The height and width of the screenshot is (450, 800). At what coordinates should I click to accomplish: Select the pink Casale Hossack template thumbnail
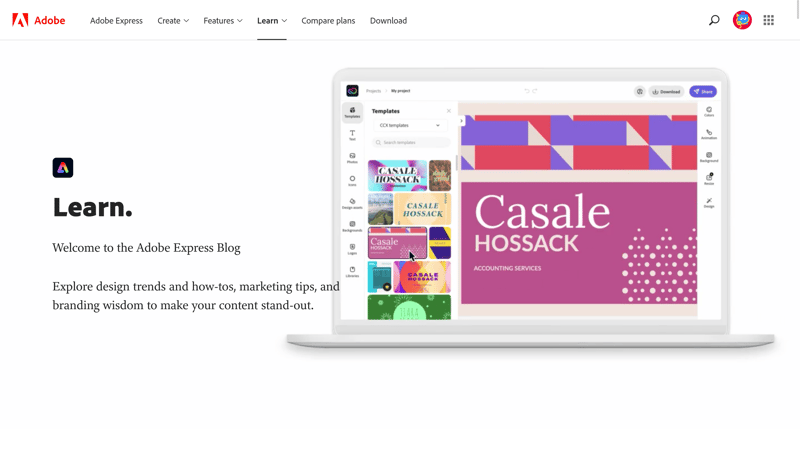pos(397,243)
